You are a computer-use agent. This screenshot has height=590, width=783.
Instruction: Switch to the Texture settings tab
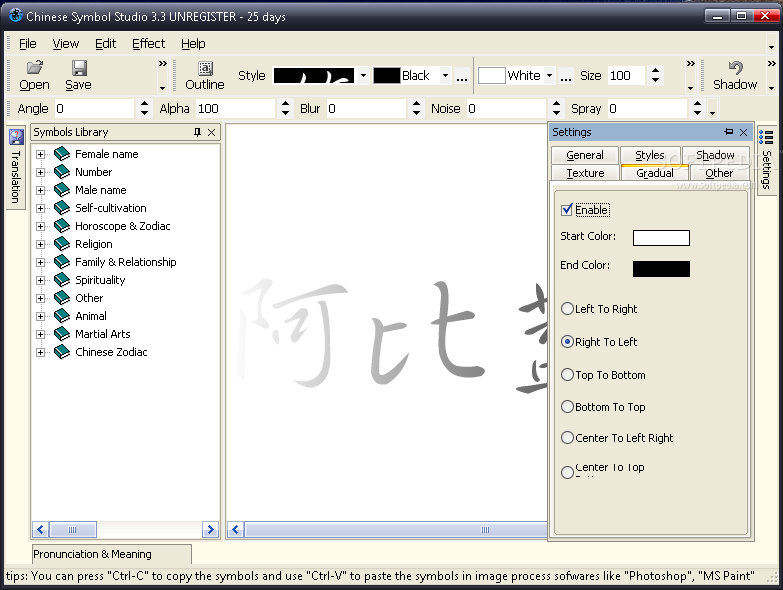585,173
